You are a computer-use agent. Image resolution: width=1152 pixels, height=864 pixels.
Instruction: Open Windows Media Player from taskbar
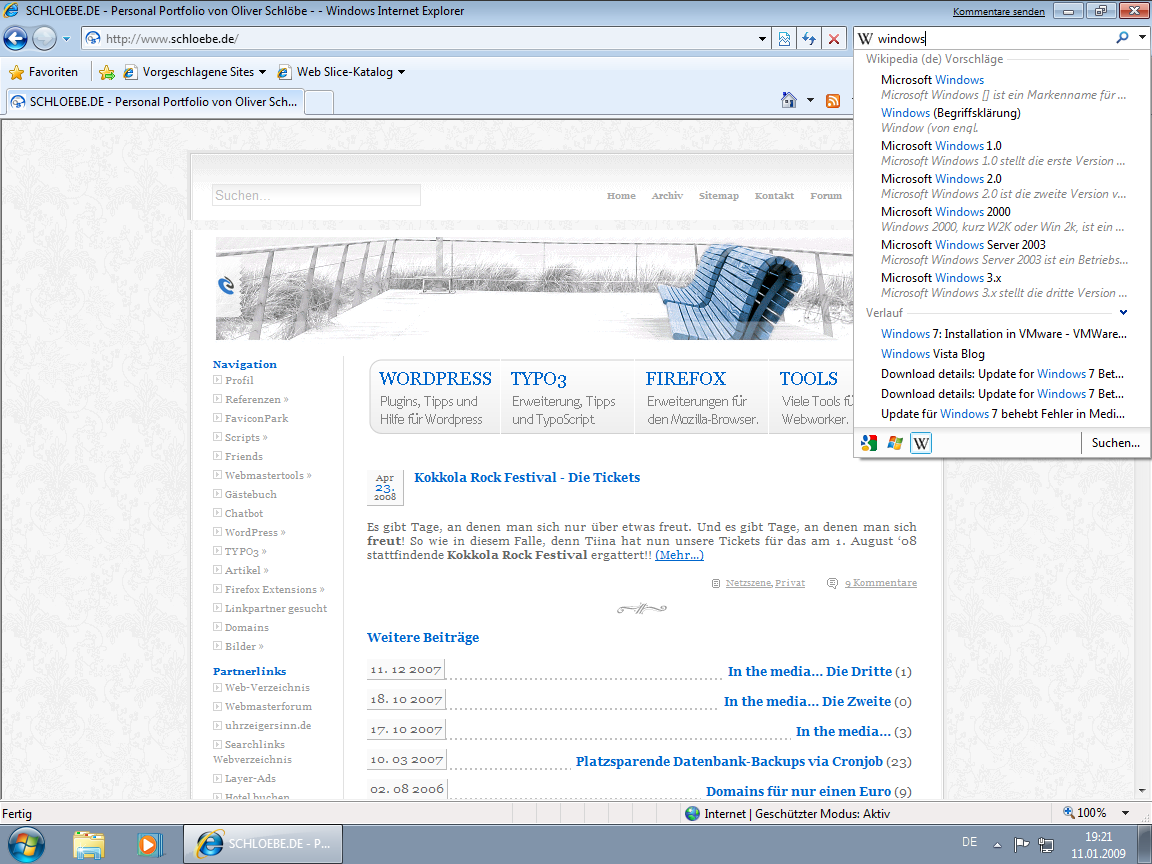[x=149, y=843]
